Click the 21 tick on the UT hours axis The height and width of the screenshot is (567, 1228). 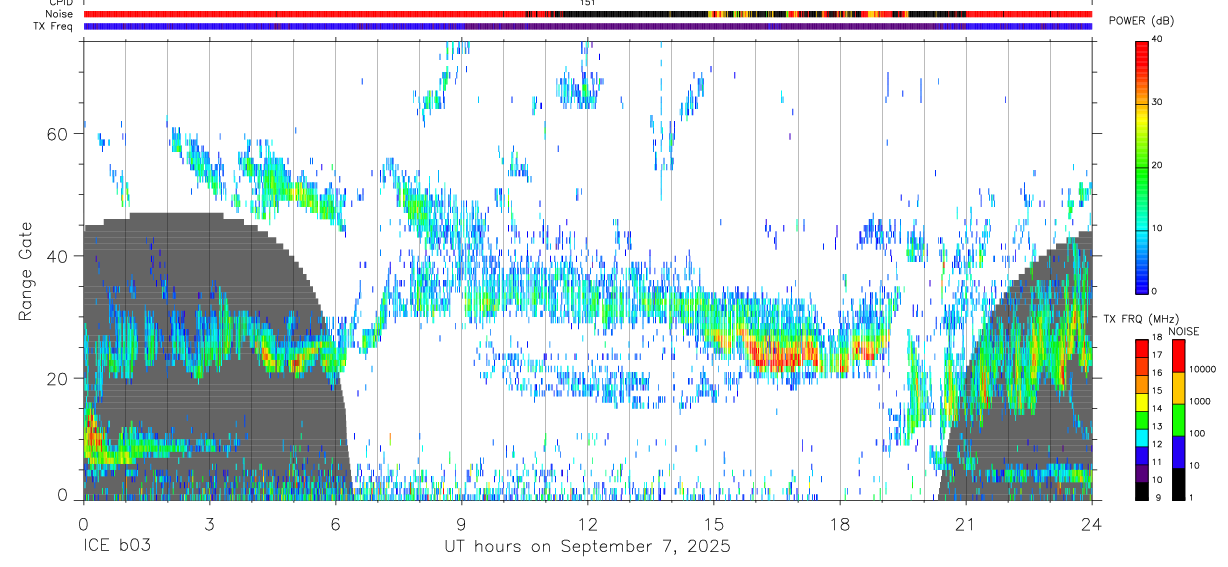click(x=965, y=523)
